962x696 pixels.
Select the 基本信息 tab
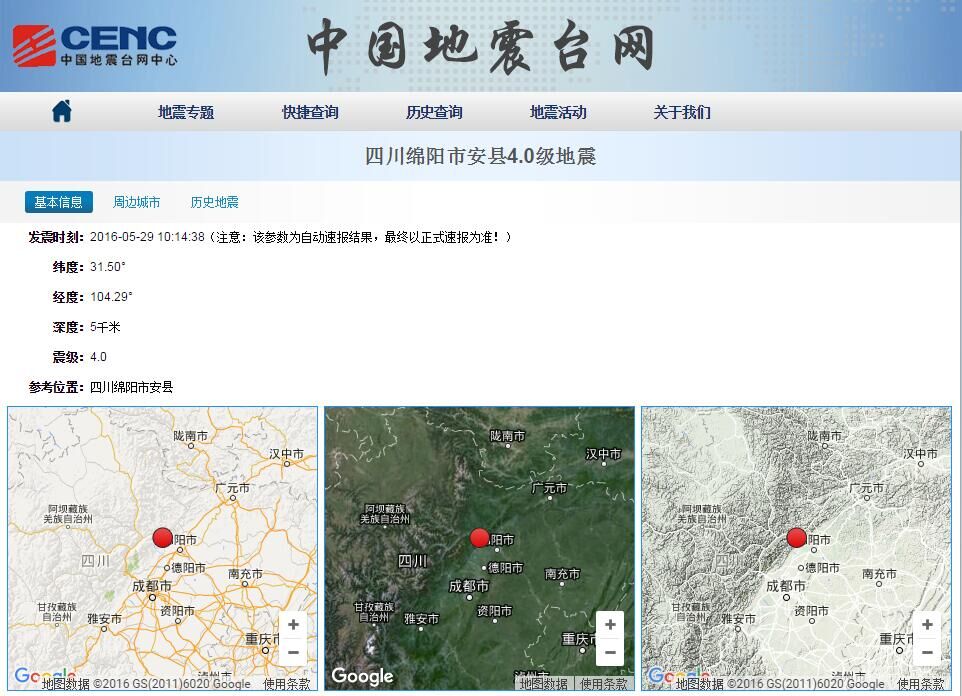[x=59, y=202]
